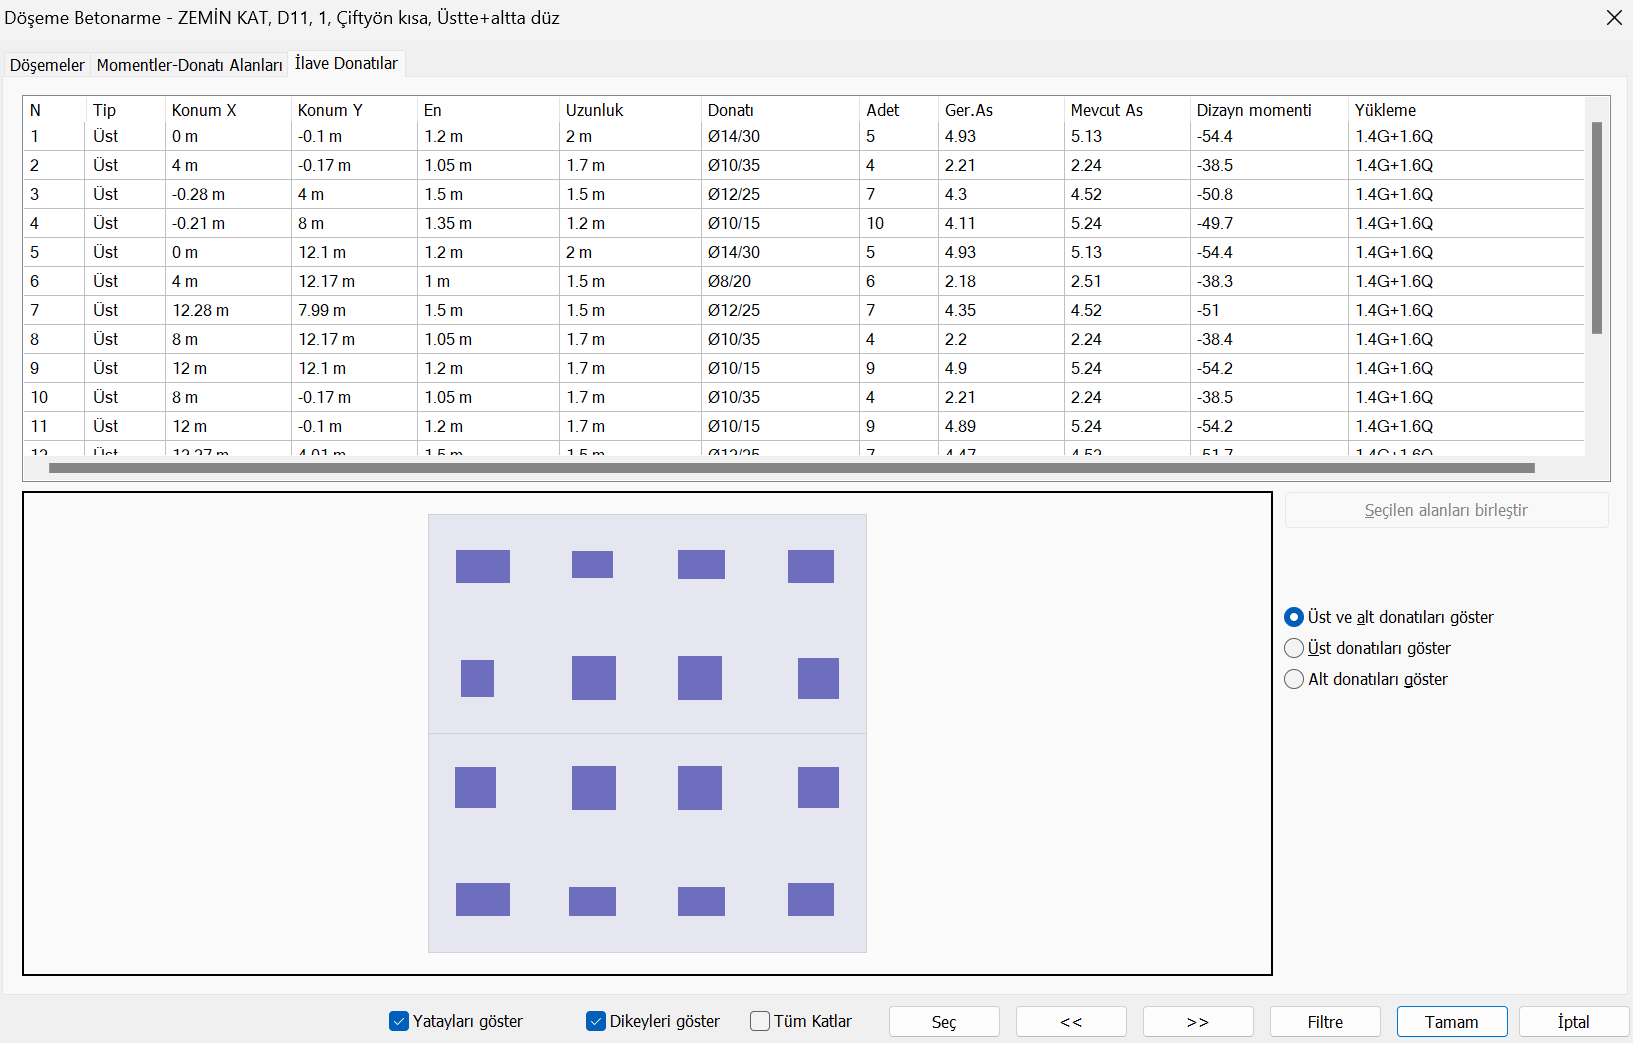Click the Seç button
This screenshot has height=1043, width=1633.
pos(944,1022)
